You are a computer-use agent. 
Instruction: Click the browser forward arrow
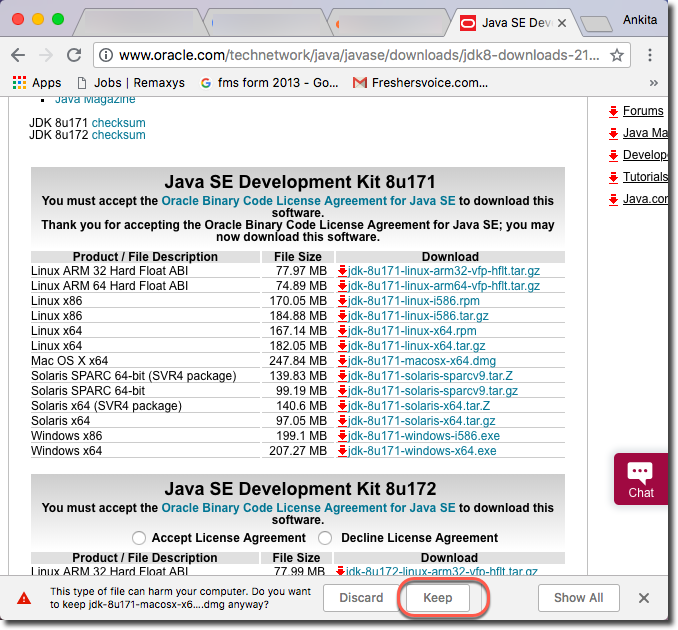pyautogui.click(x=46, y=55)
